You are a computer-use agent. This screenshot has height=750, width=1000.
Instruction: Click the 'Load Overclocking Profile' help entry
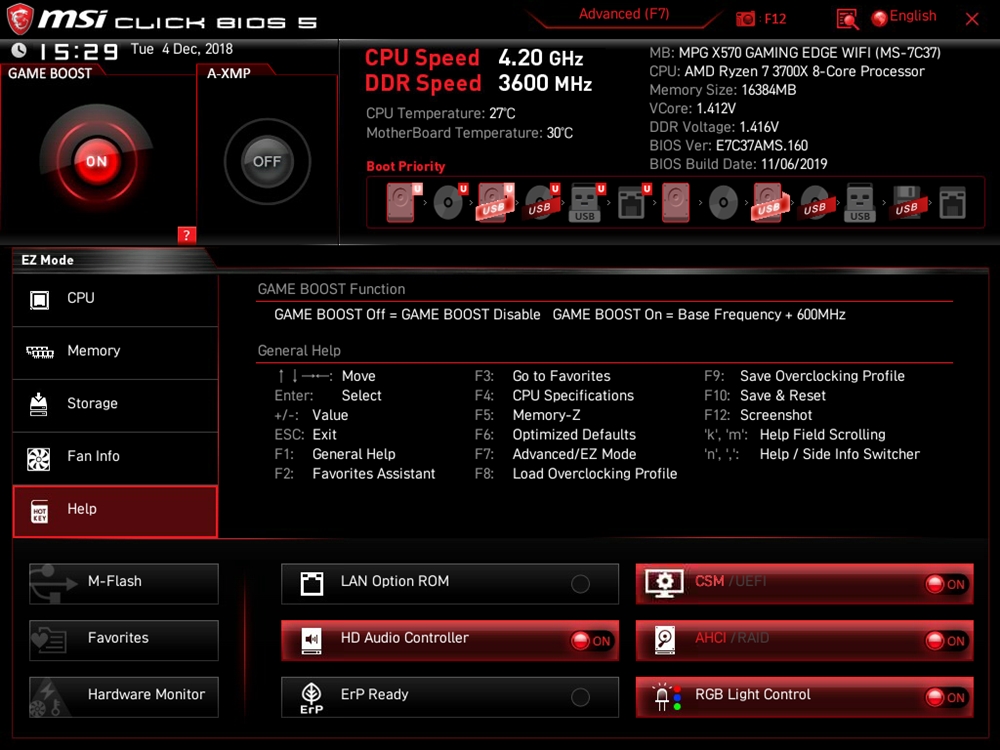[594, 474]
